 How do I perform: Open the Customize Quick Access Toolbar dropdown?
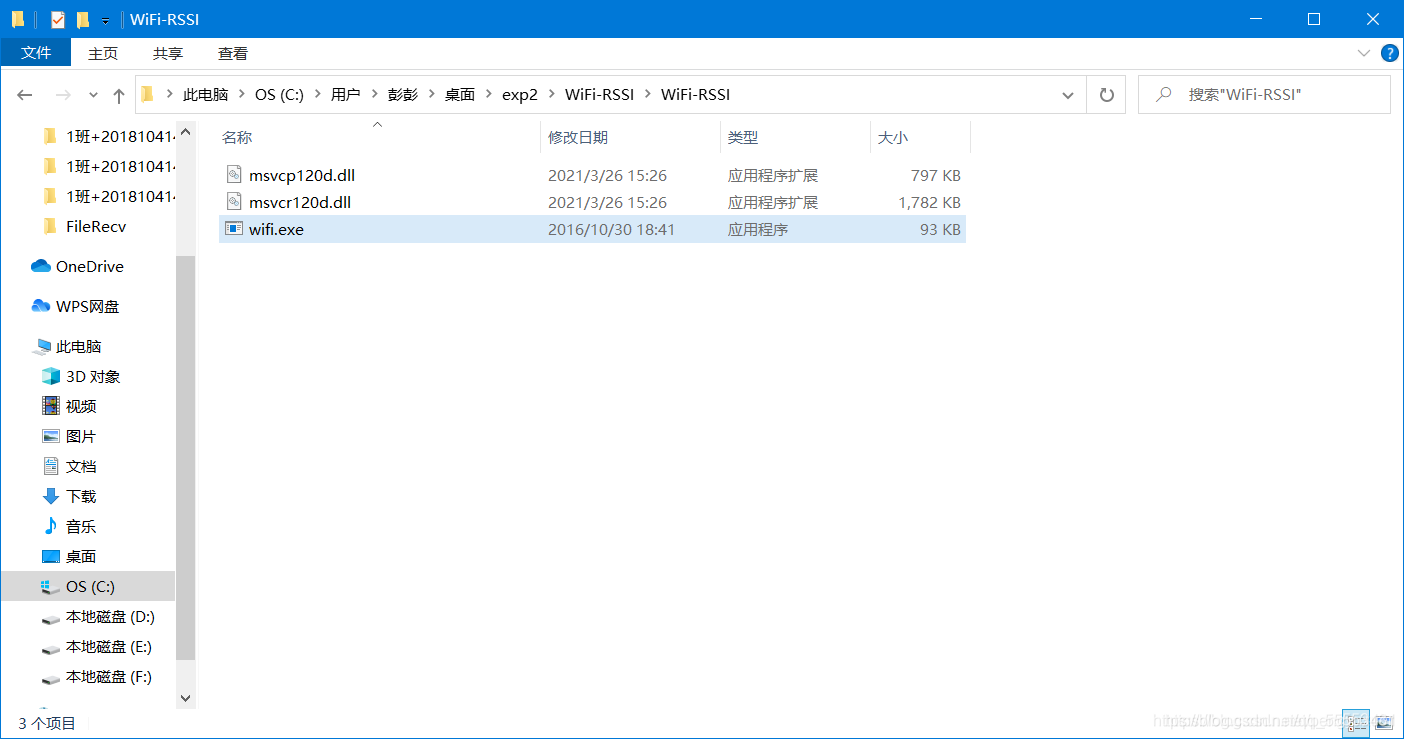pos(105,20)
